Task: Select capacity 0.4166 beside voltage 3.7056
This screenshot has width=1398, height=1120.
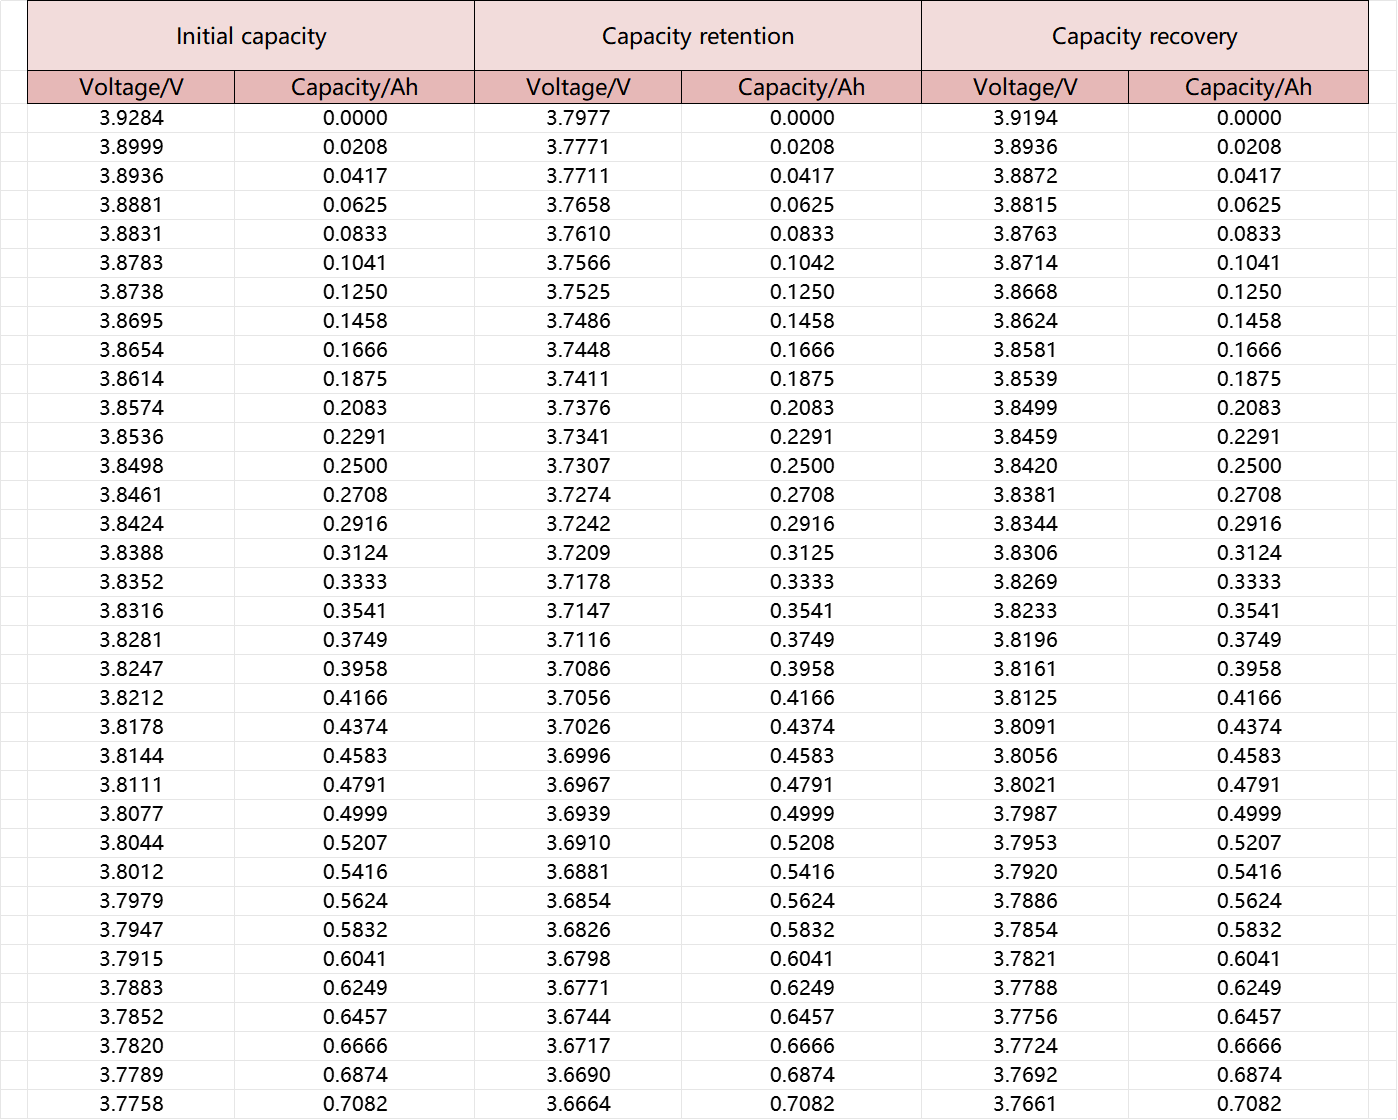Action: (802, 698)
